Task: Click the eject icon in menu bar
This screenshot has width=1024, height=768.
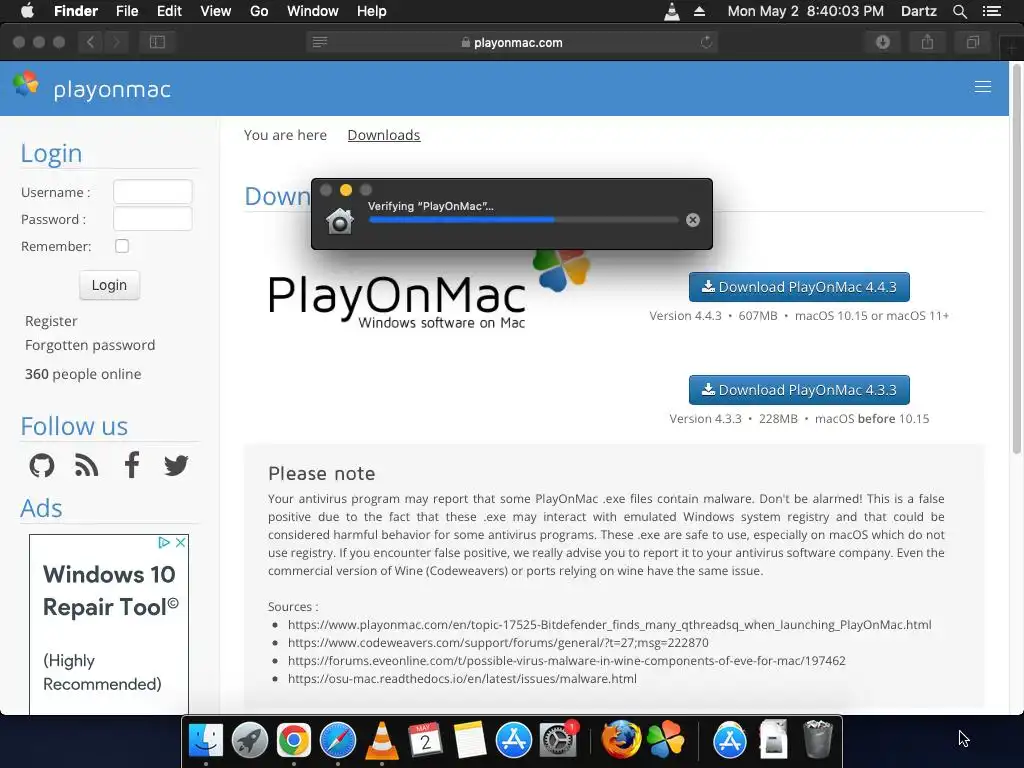Action: (x=699, y=11)
